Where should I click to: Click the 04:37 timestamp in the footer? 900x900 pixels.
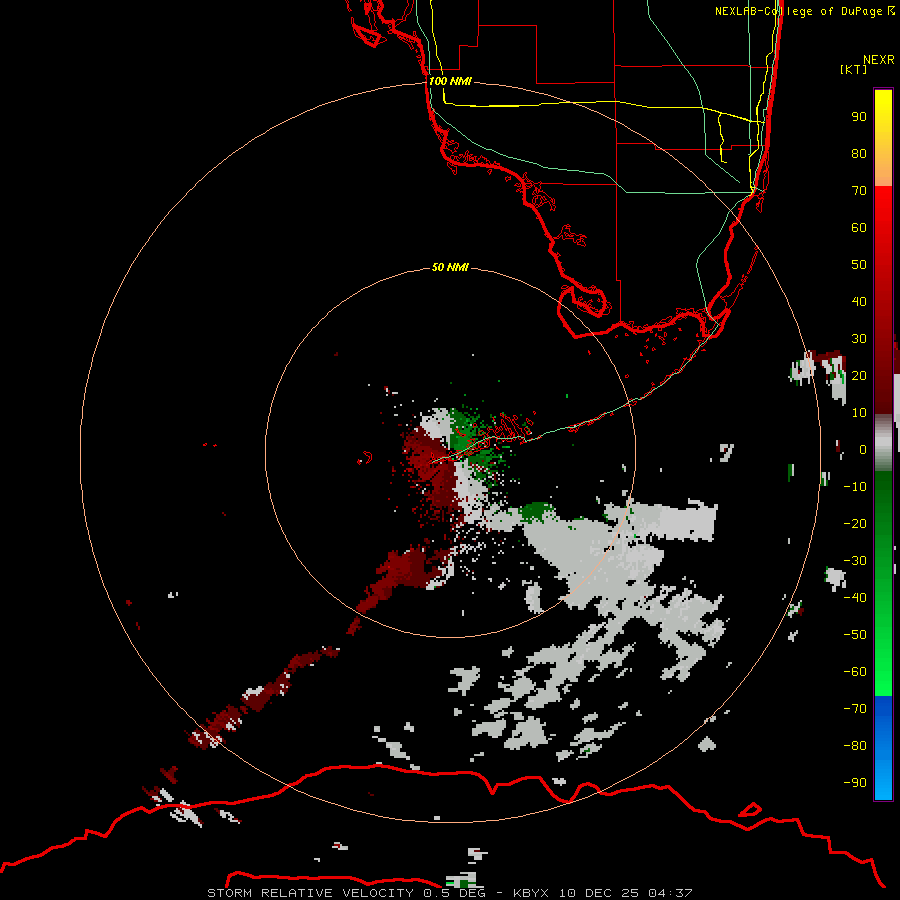coord(670,893)
